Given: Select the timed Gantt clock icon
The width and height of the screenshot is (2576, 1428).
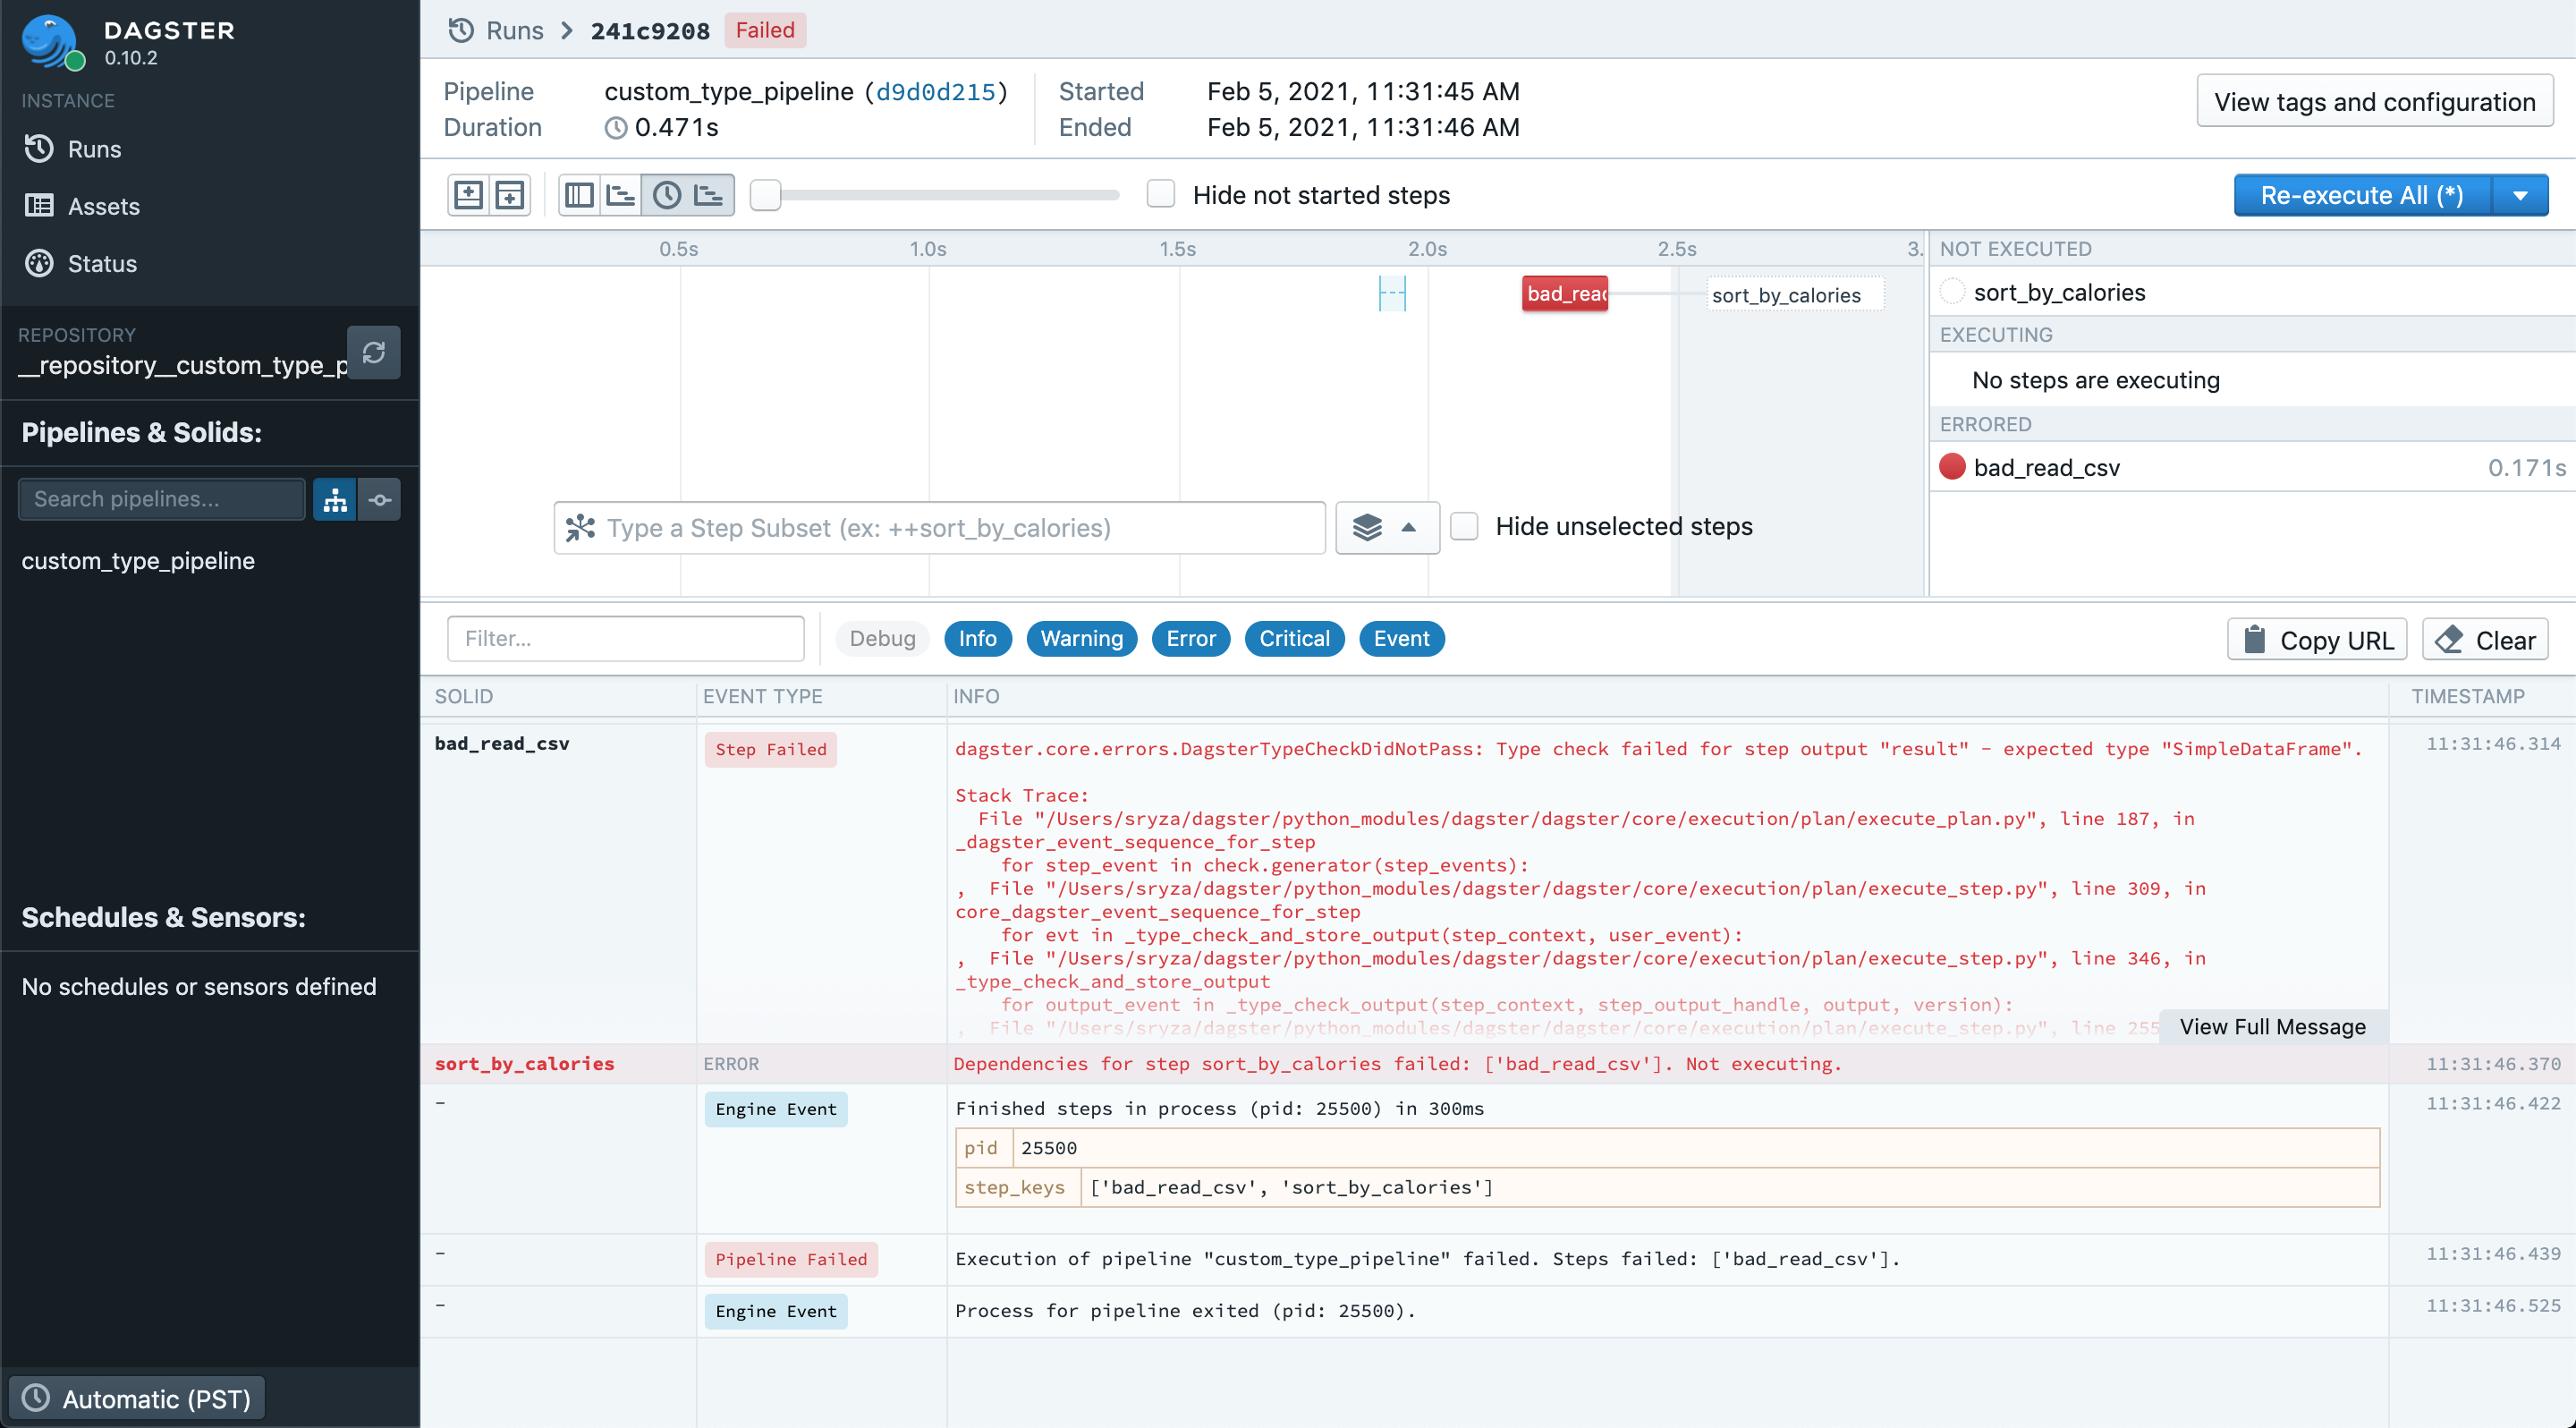Looking at the screenshot, I should click(666, 194).
